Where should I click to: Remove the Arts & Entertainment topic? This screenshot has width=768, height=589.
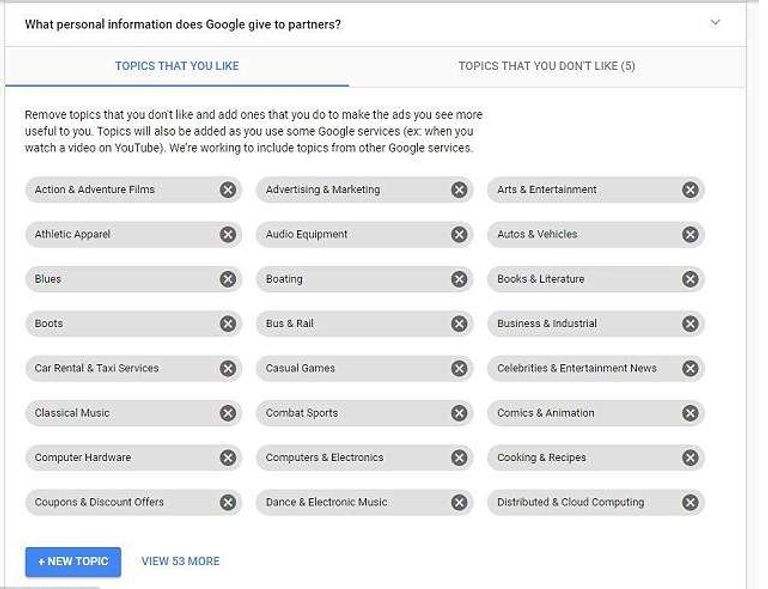tap(690, 190)
